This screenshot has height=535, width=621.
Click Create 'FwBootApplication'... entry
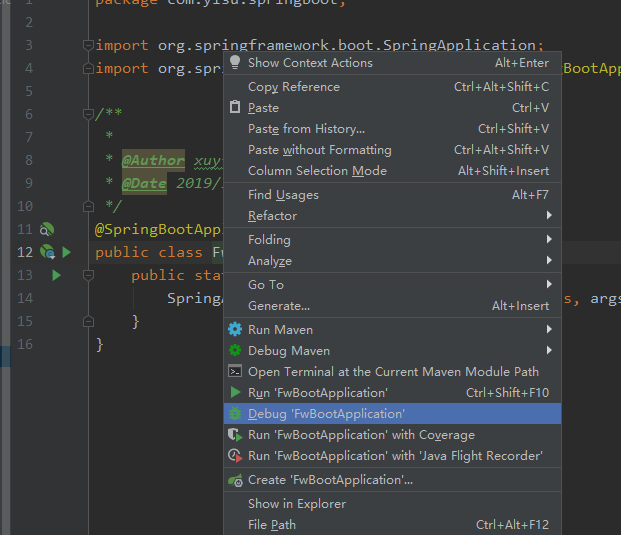click(330, 480)
